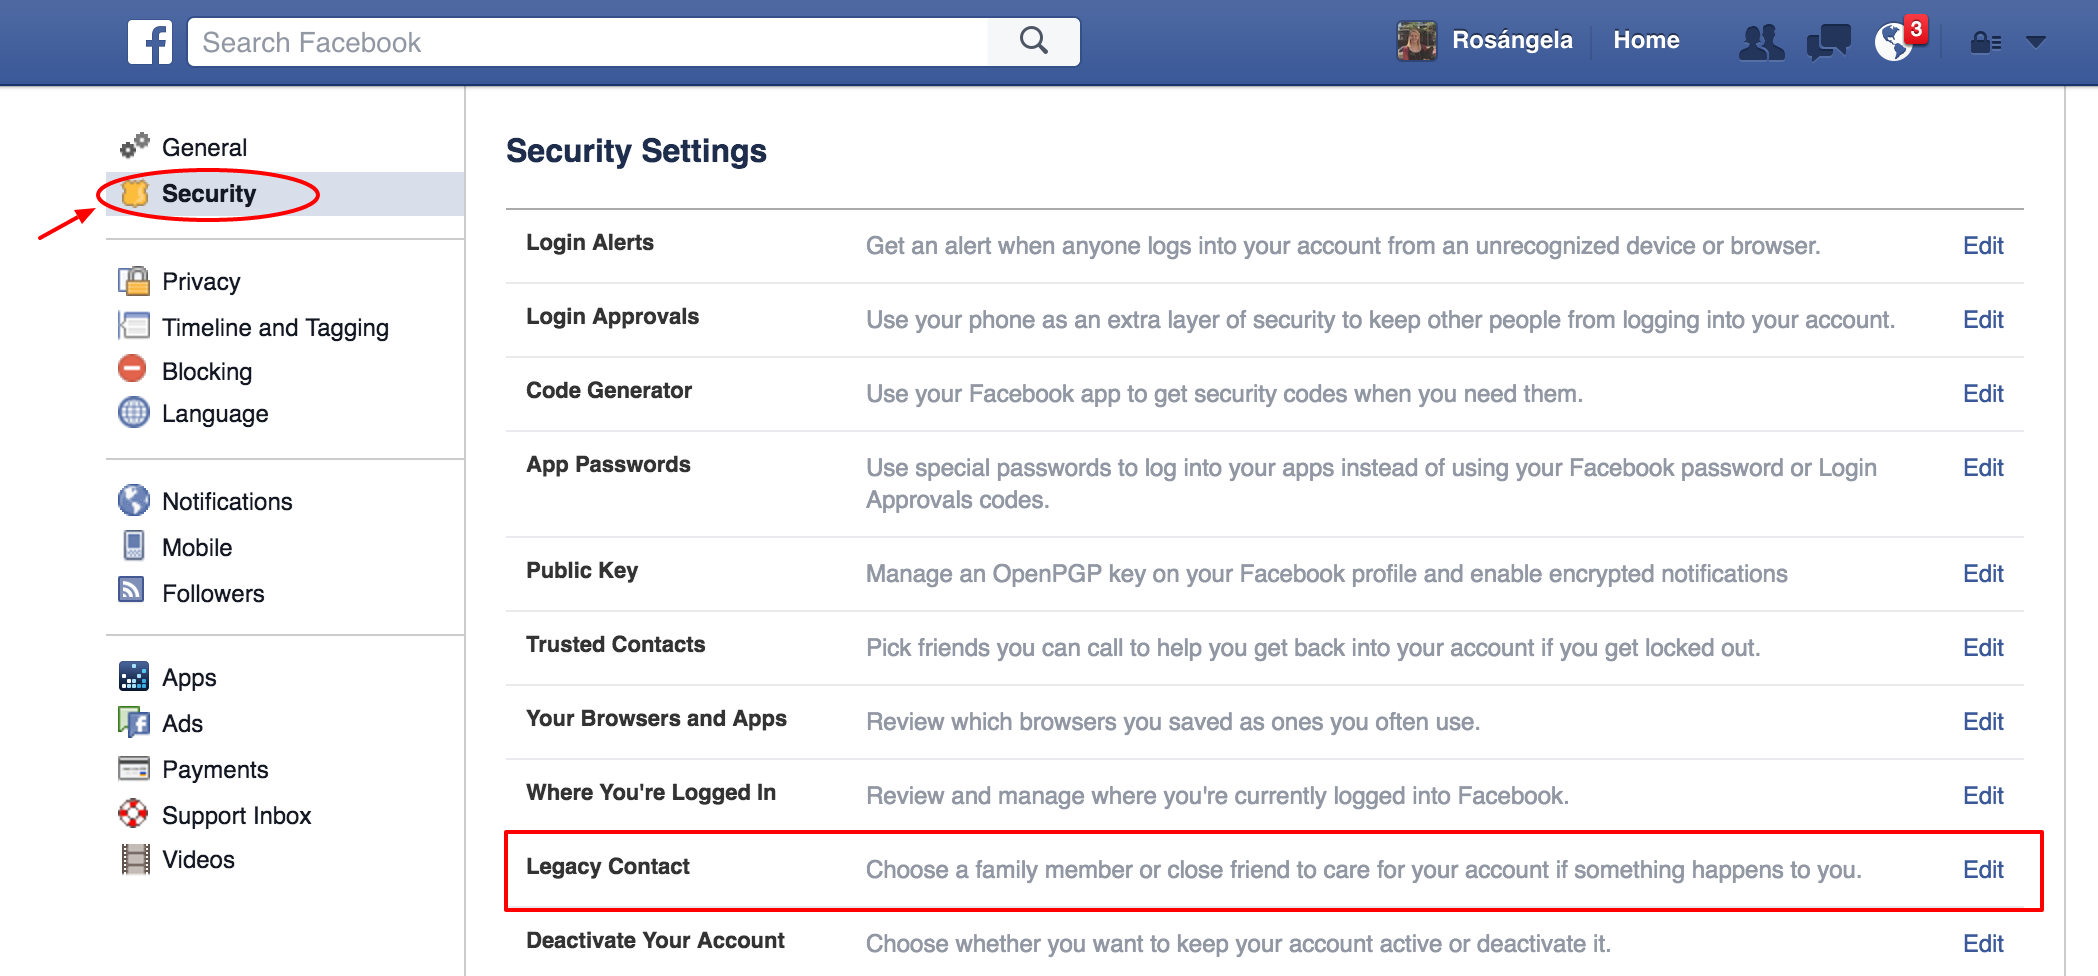This screenshot has height=976, width=2098.
Task: Expand the Trusted Contacts row
Action: 616,645
